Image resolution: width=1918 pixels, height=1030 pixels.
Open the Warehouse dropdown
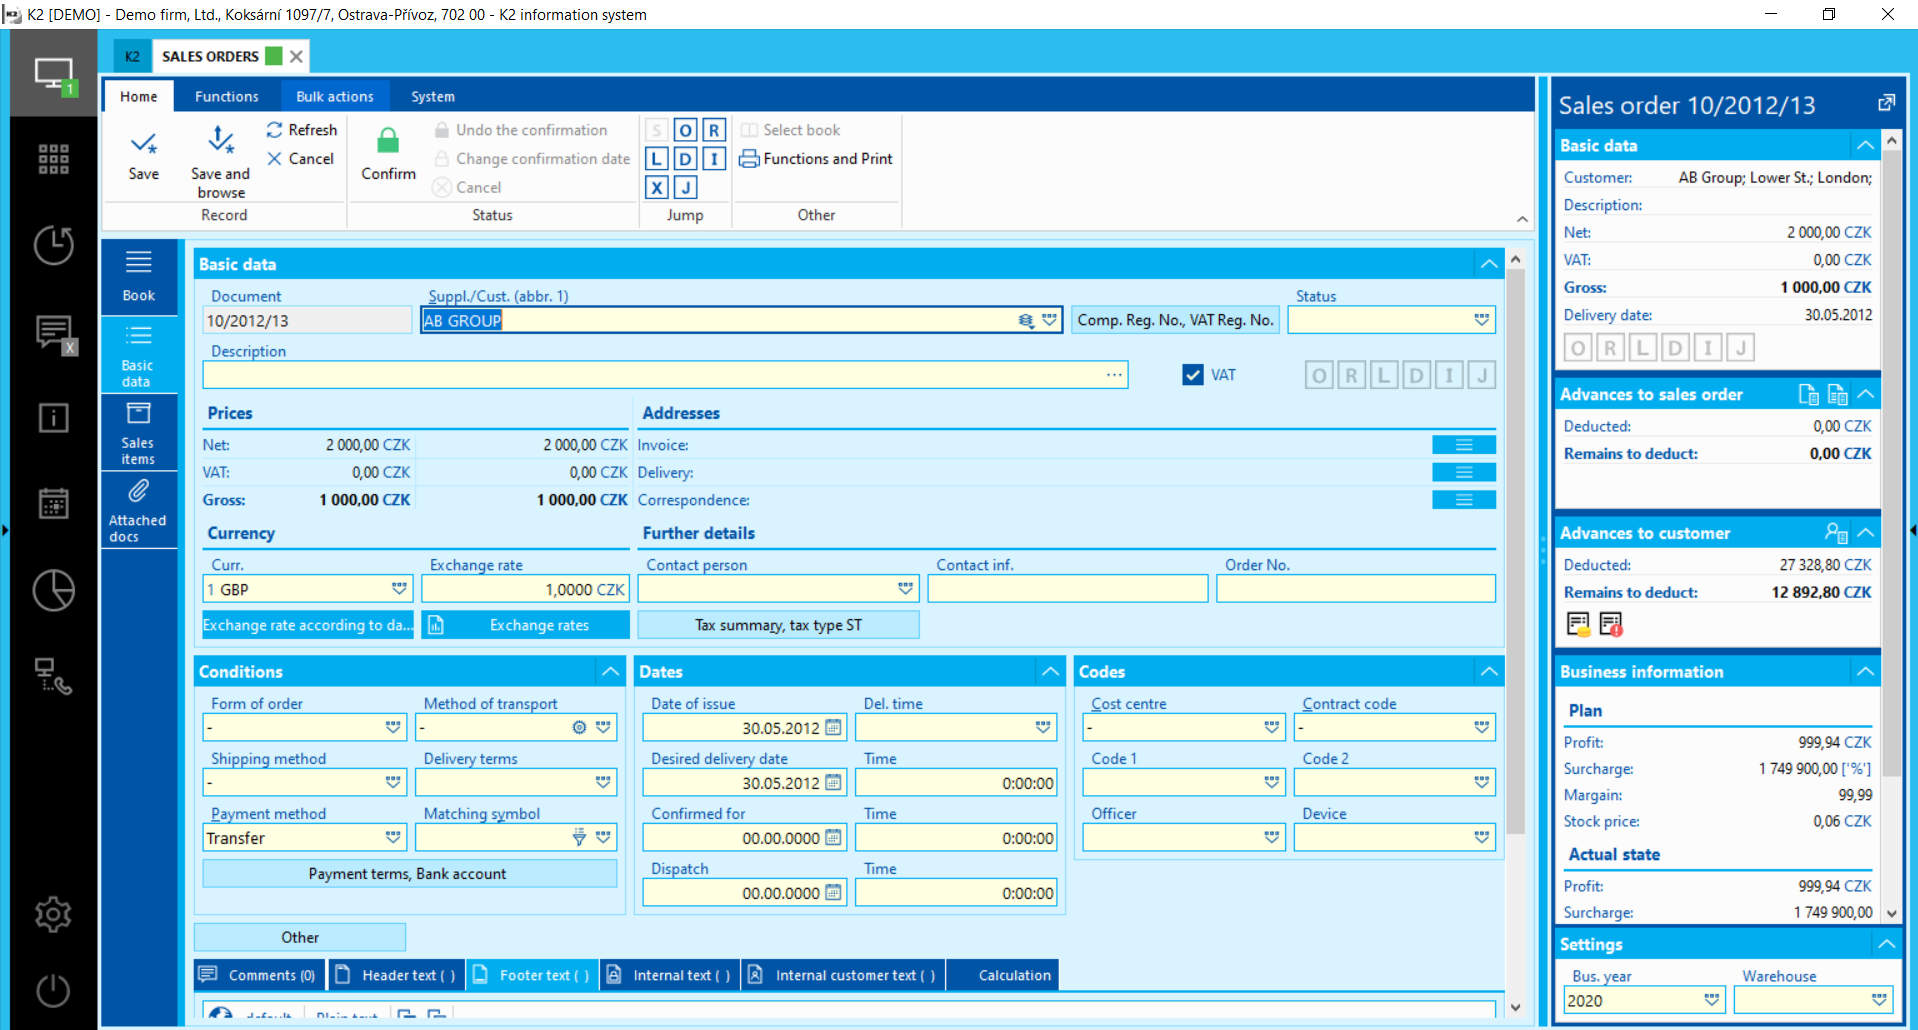click(1879, 1000)
